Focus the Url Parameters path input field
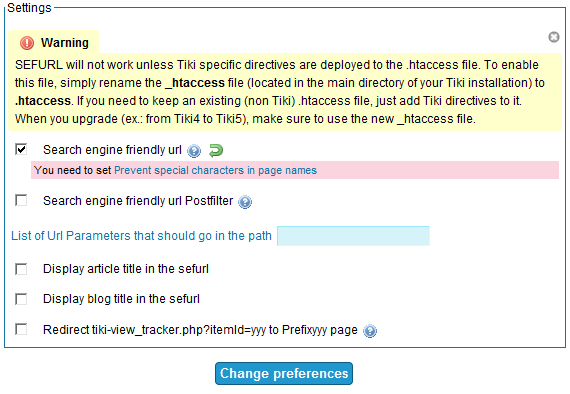The height and width of the screenshot is (394, 570). coord(353,236)
